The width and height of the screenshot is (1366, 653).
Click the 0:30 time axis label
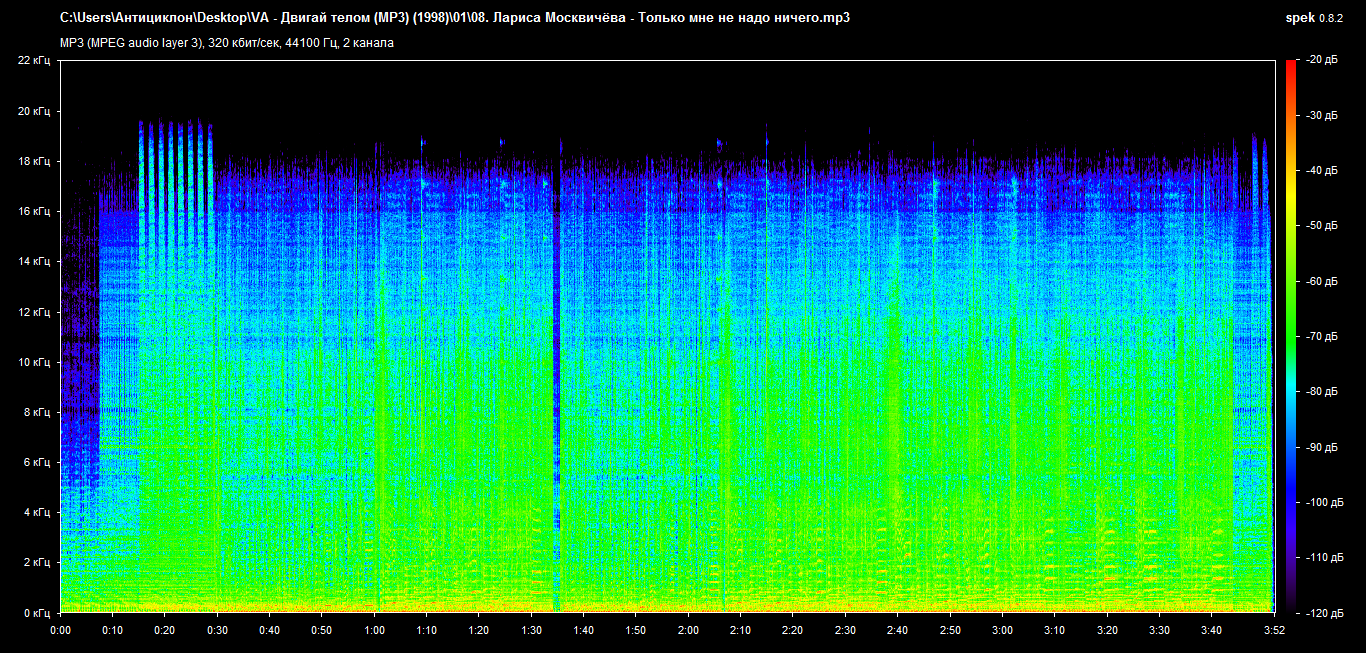point(217,630)
